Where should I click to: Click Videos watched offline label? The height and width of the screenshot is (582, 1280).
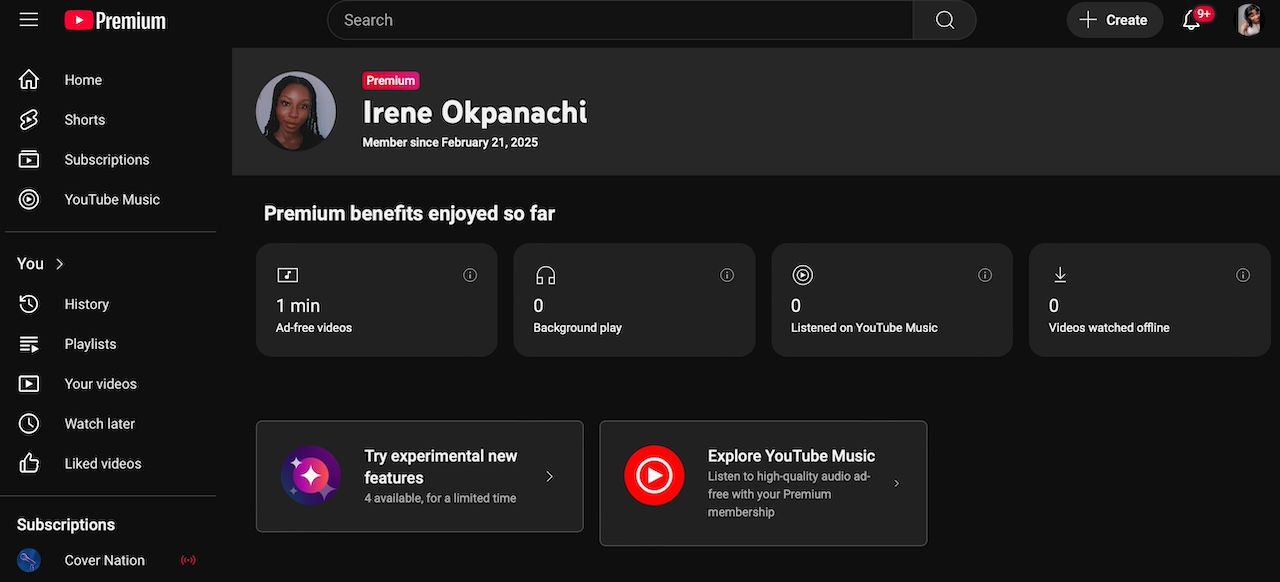point(1109,328)
